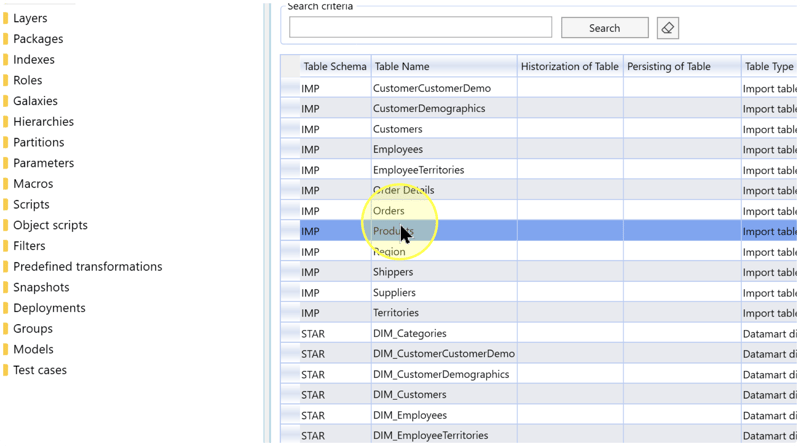Select the Shippers table name cell

(444, 271)
